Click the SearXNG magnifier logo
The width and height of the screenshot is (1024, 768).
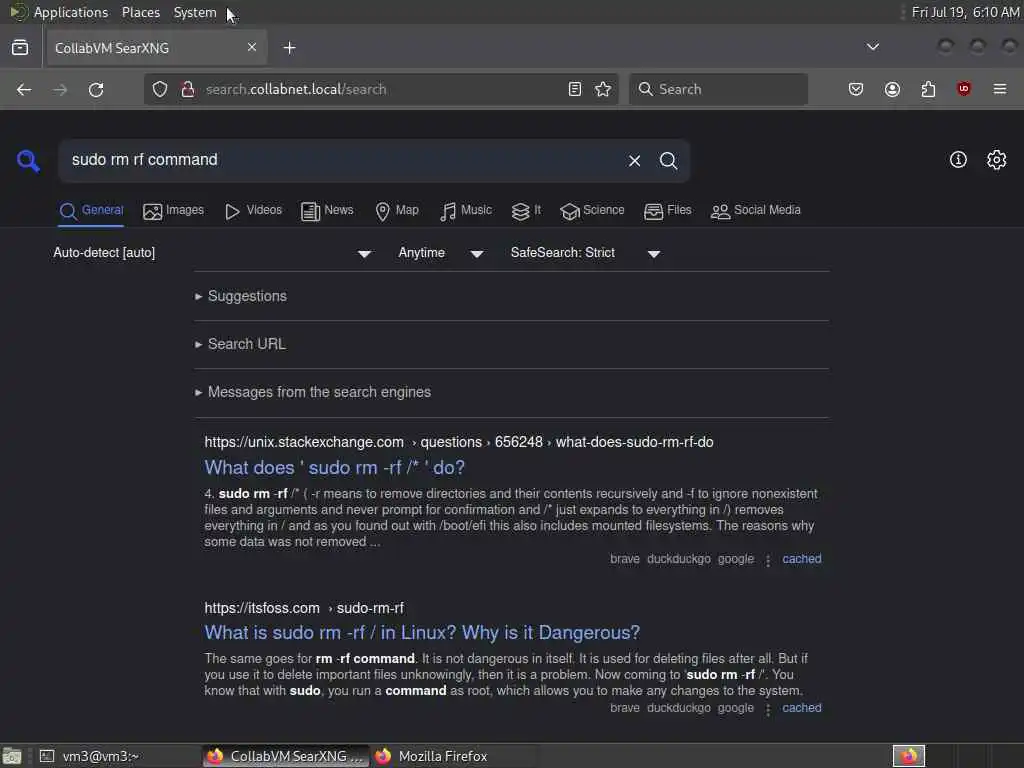point(28,160)
